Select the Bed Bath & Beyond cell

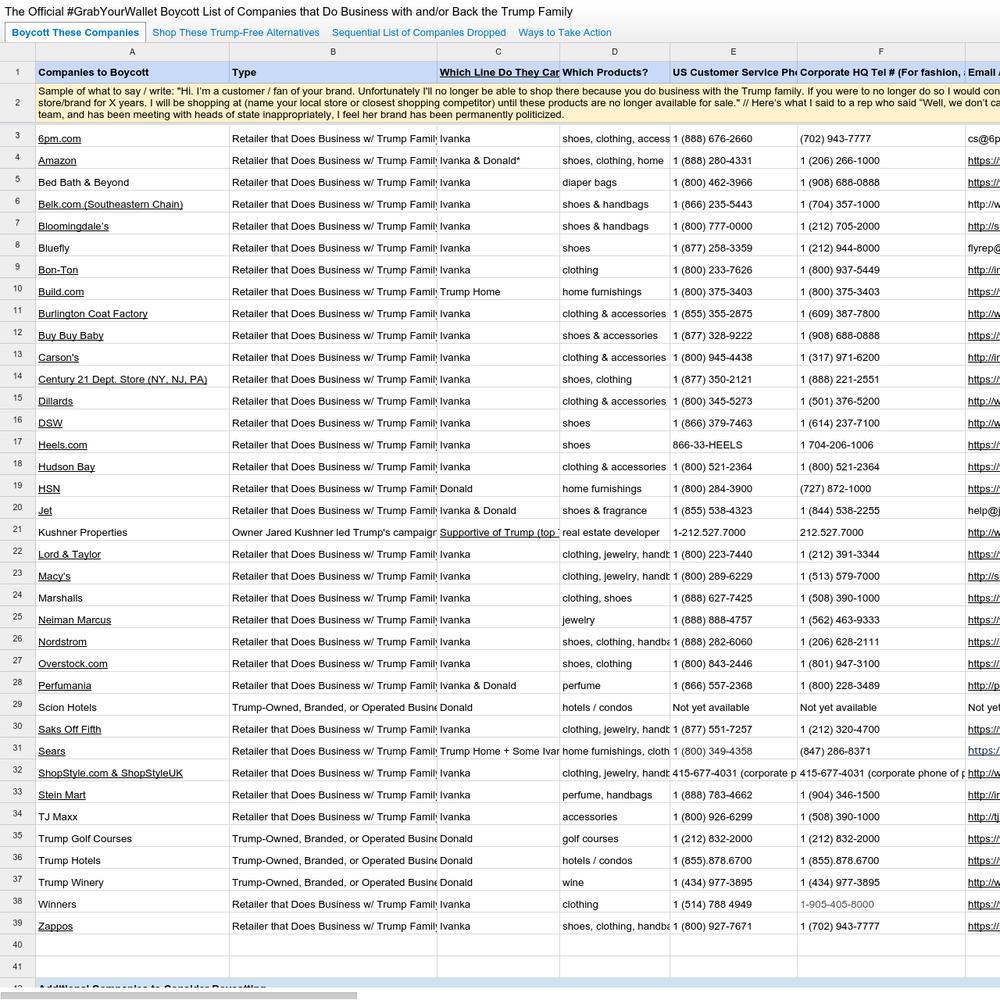pos(132,182)
